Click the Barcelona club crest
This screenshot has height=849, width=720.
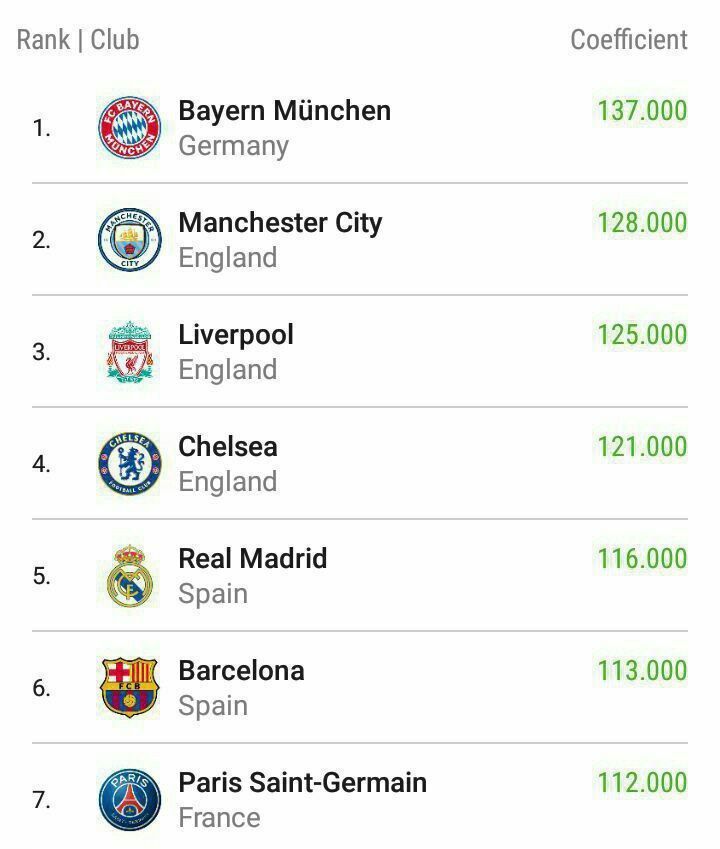129,688
